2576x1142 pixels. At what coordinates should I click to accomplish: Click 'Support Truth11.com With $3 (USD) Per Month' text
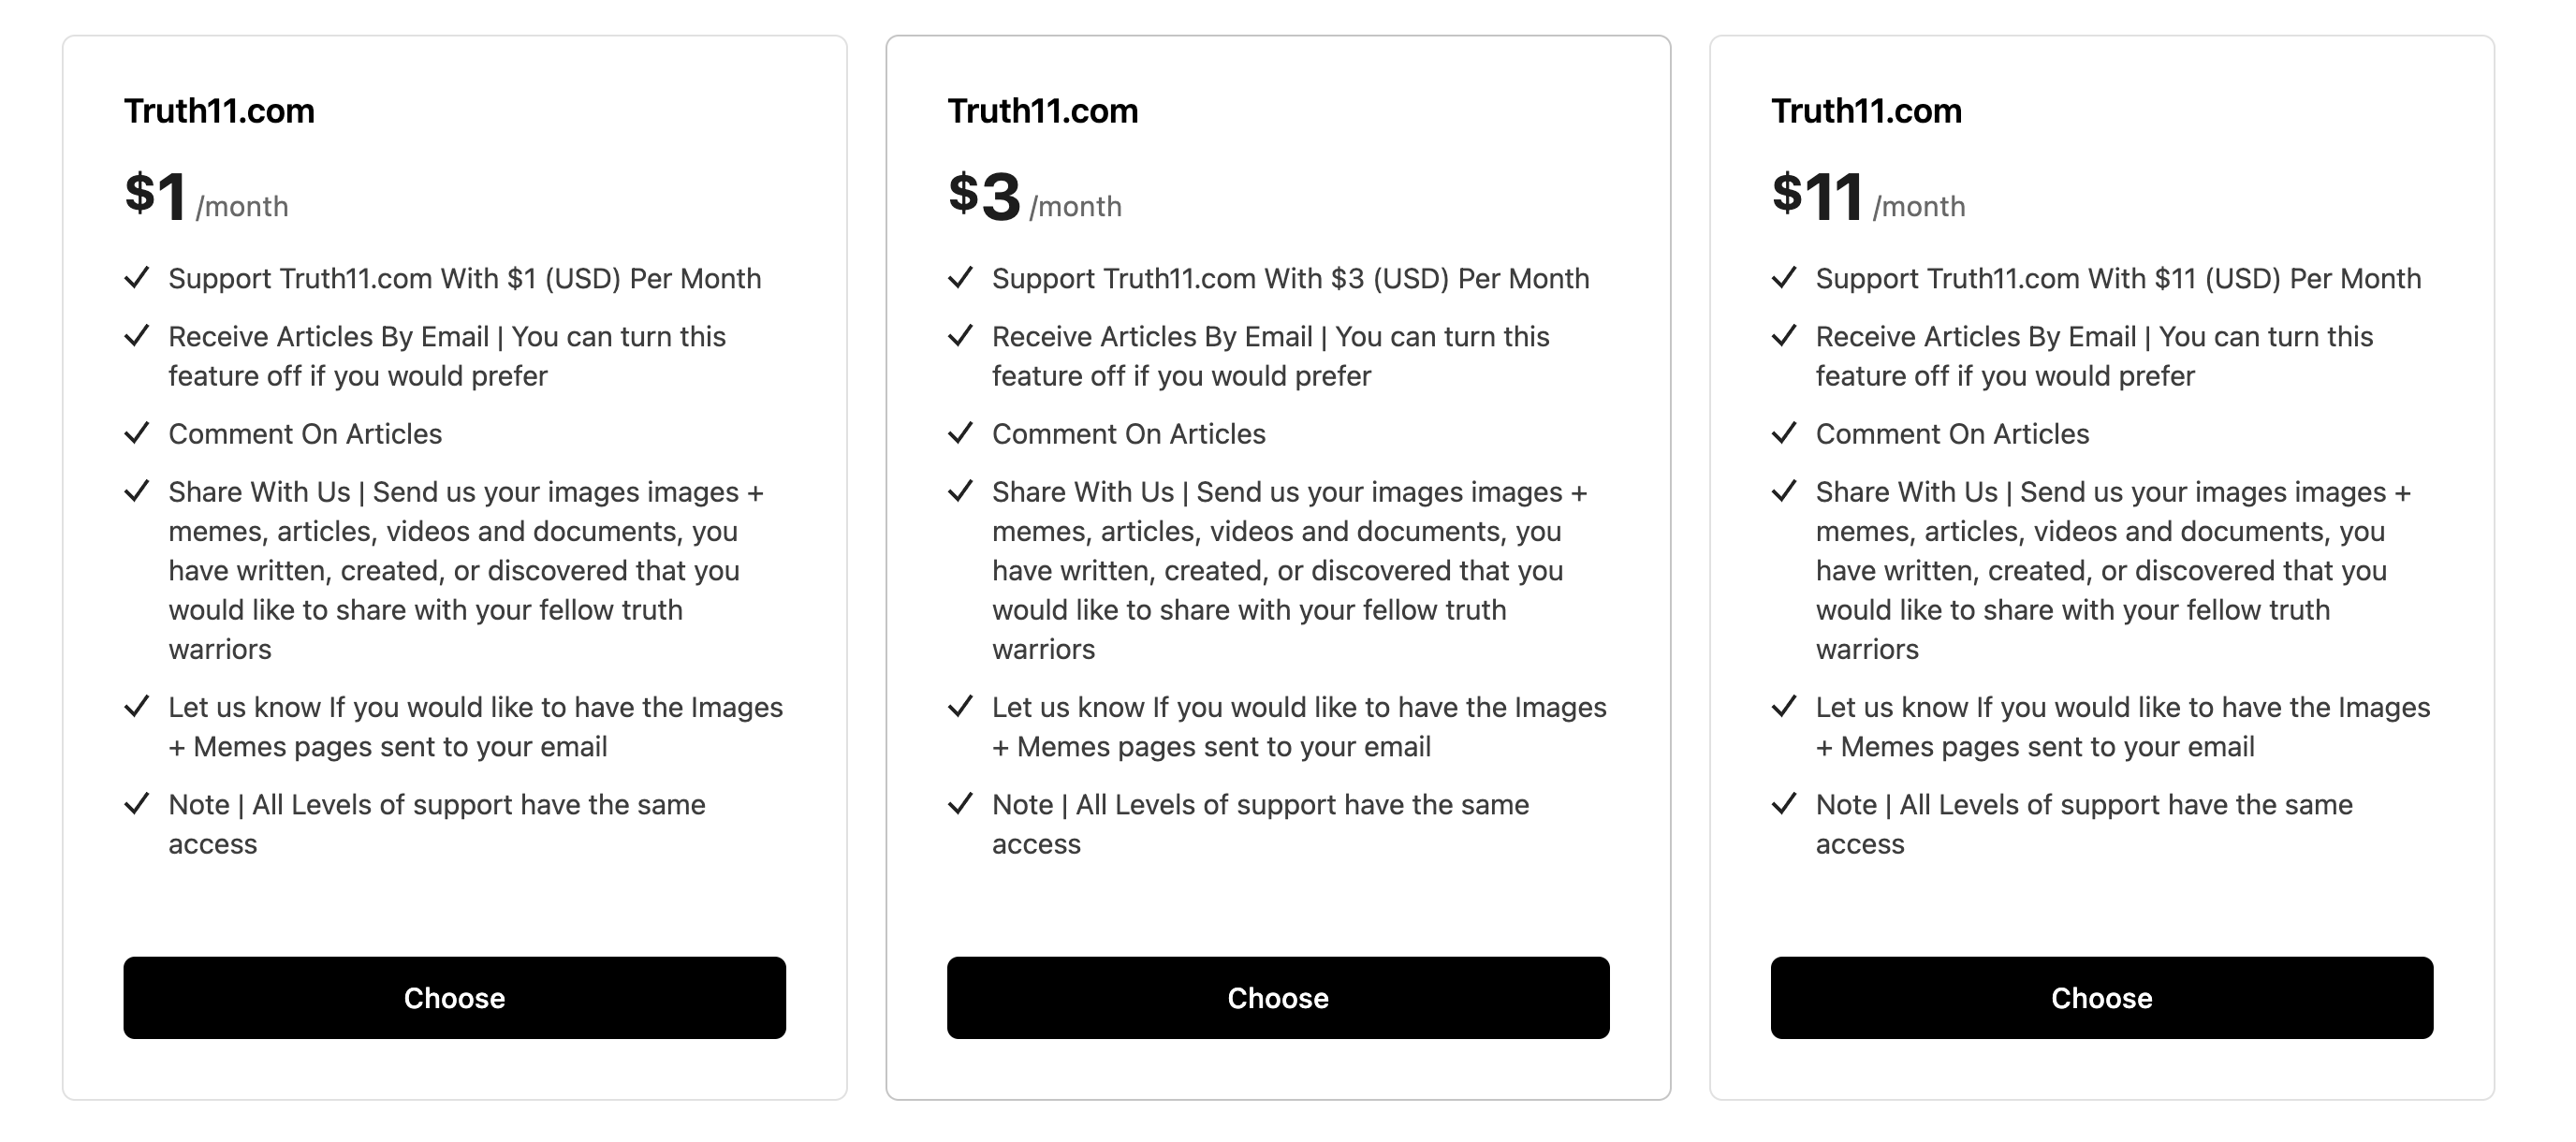coord(1290,278)
